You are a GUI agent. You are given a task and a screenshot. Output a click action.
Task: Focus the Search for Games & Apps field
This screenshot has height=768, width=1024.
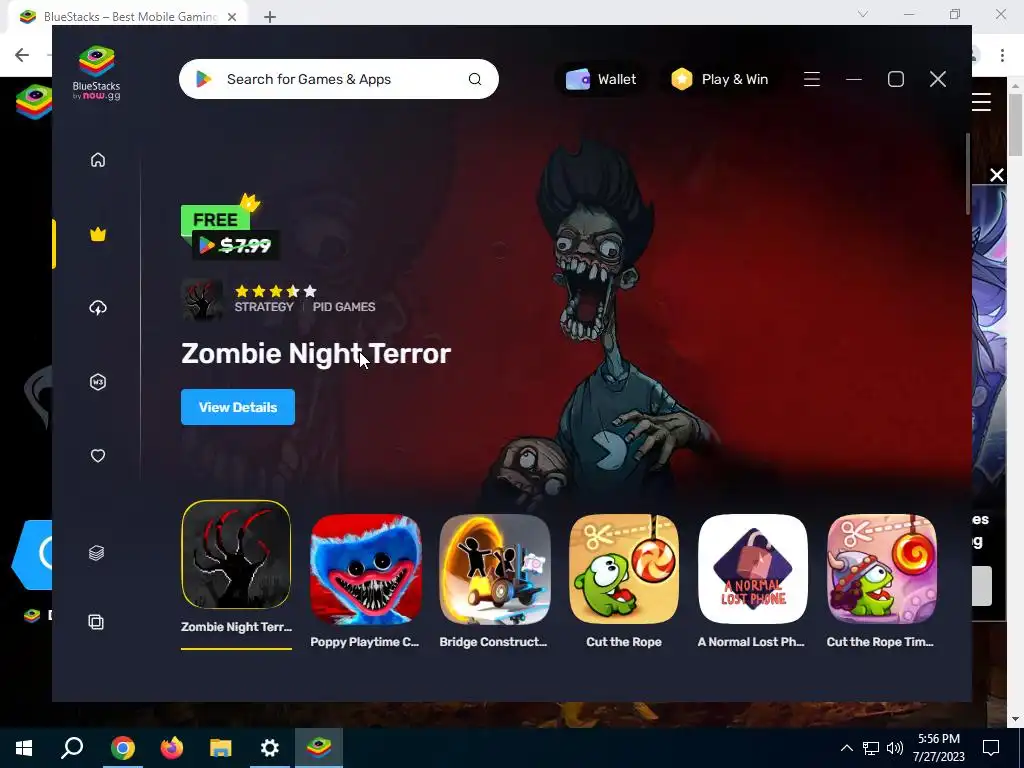[x=339, y=79]
